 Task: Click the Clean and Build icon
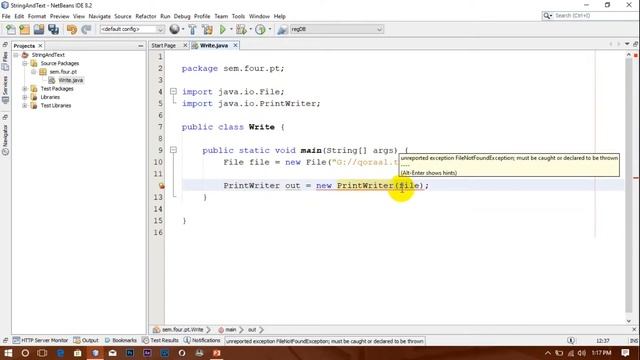click(x=207, y=29)
